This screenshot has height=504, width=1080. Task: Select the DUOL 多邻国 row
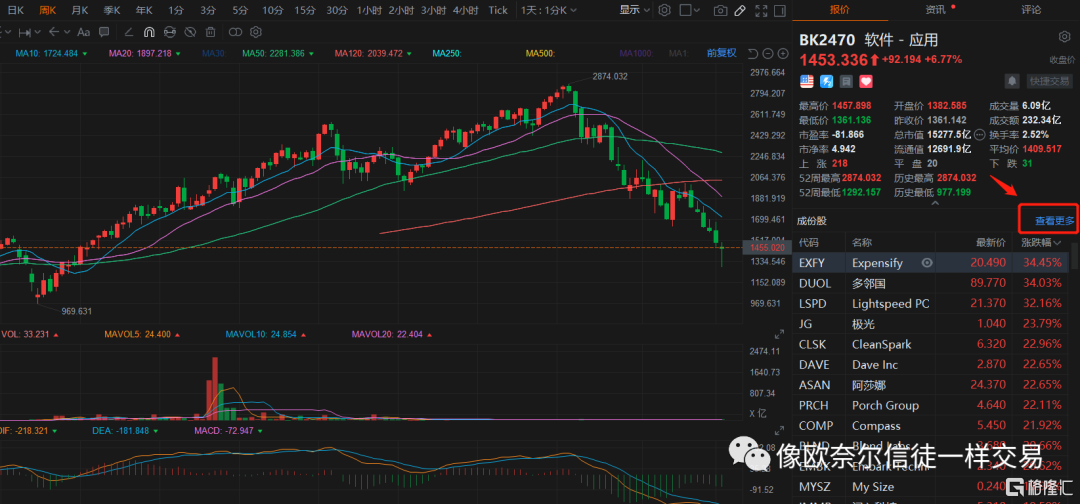[x=932, y=283]
